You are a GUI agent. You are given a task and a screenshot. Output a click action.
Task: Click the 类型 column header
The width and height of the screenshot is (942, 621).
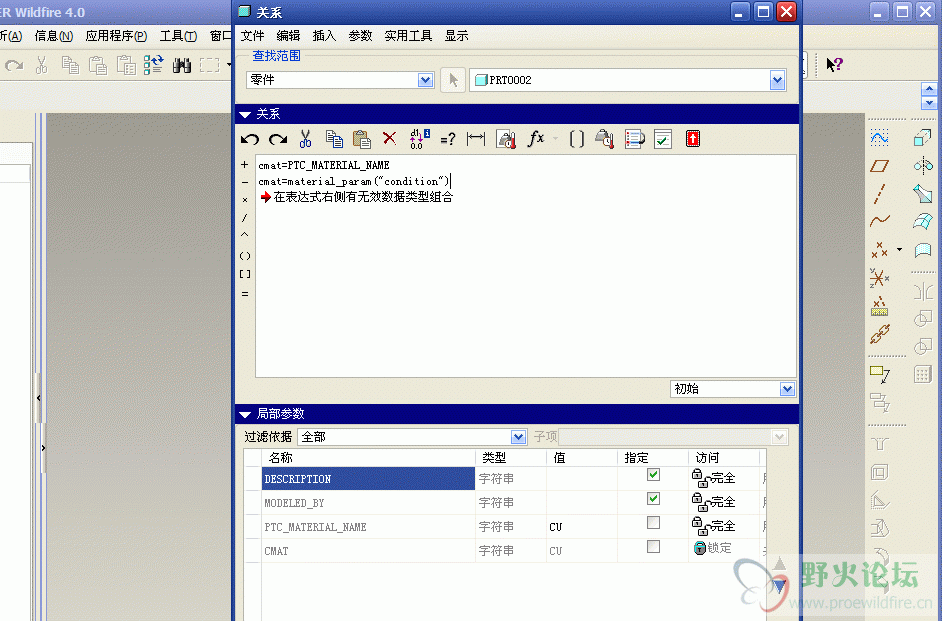[x=511, y=458]
